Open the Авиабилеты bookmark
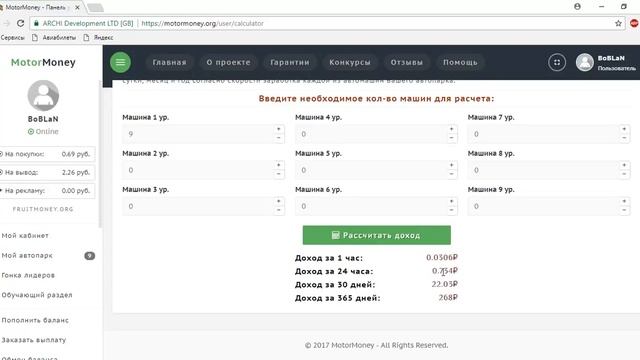640x360 pixels. coord(54,38)
